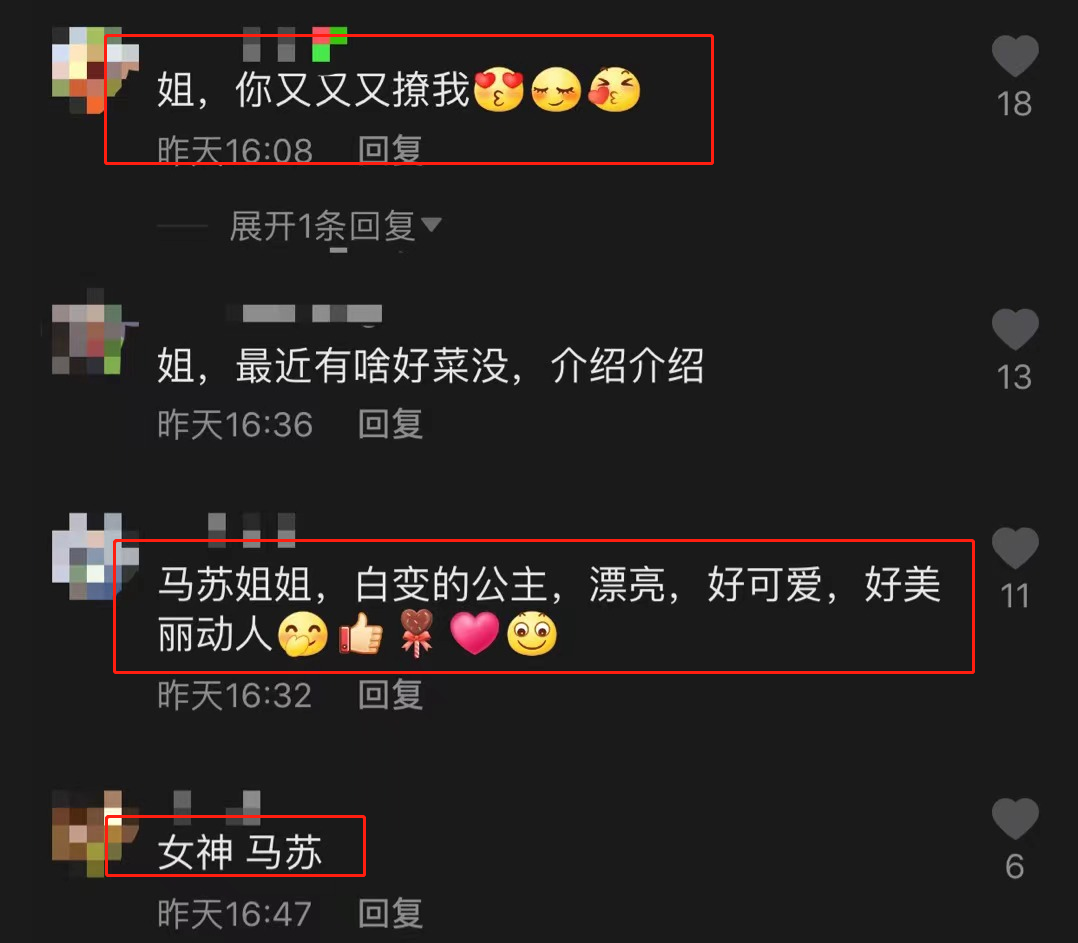Tap the thumbs-up emoji in third comment
The height and width of the screenshot is (943, 1078).
[x=361, y=633]
